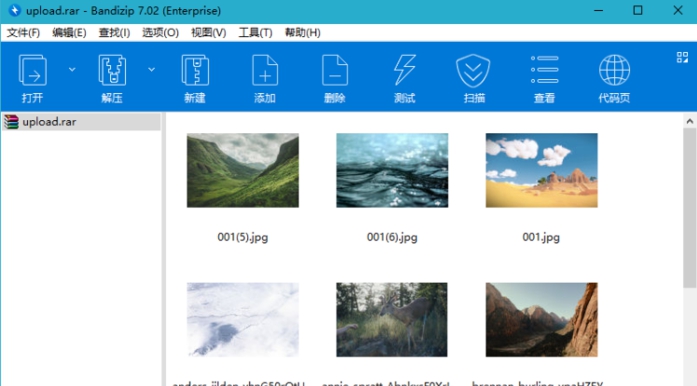Maximize the Bandizip window

point(638,10)
